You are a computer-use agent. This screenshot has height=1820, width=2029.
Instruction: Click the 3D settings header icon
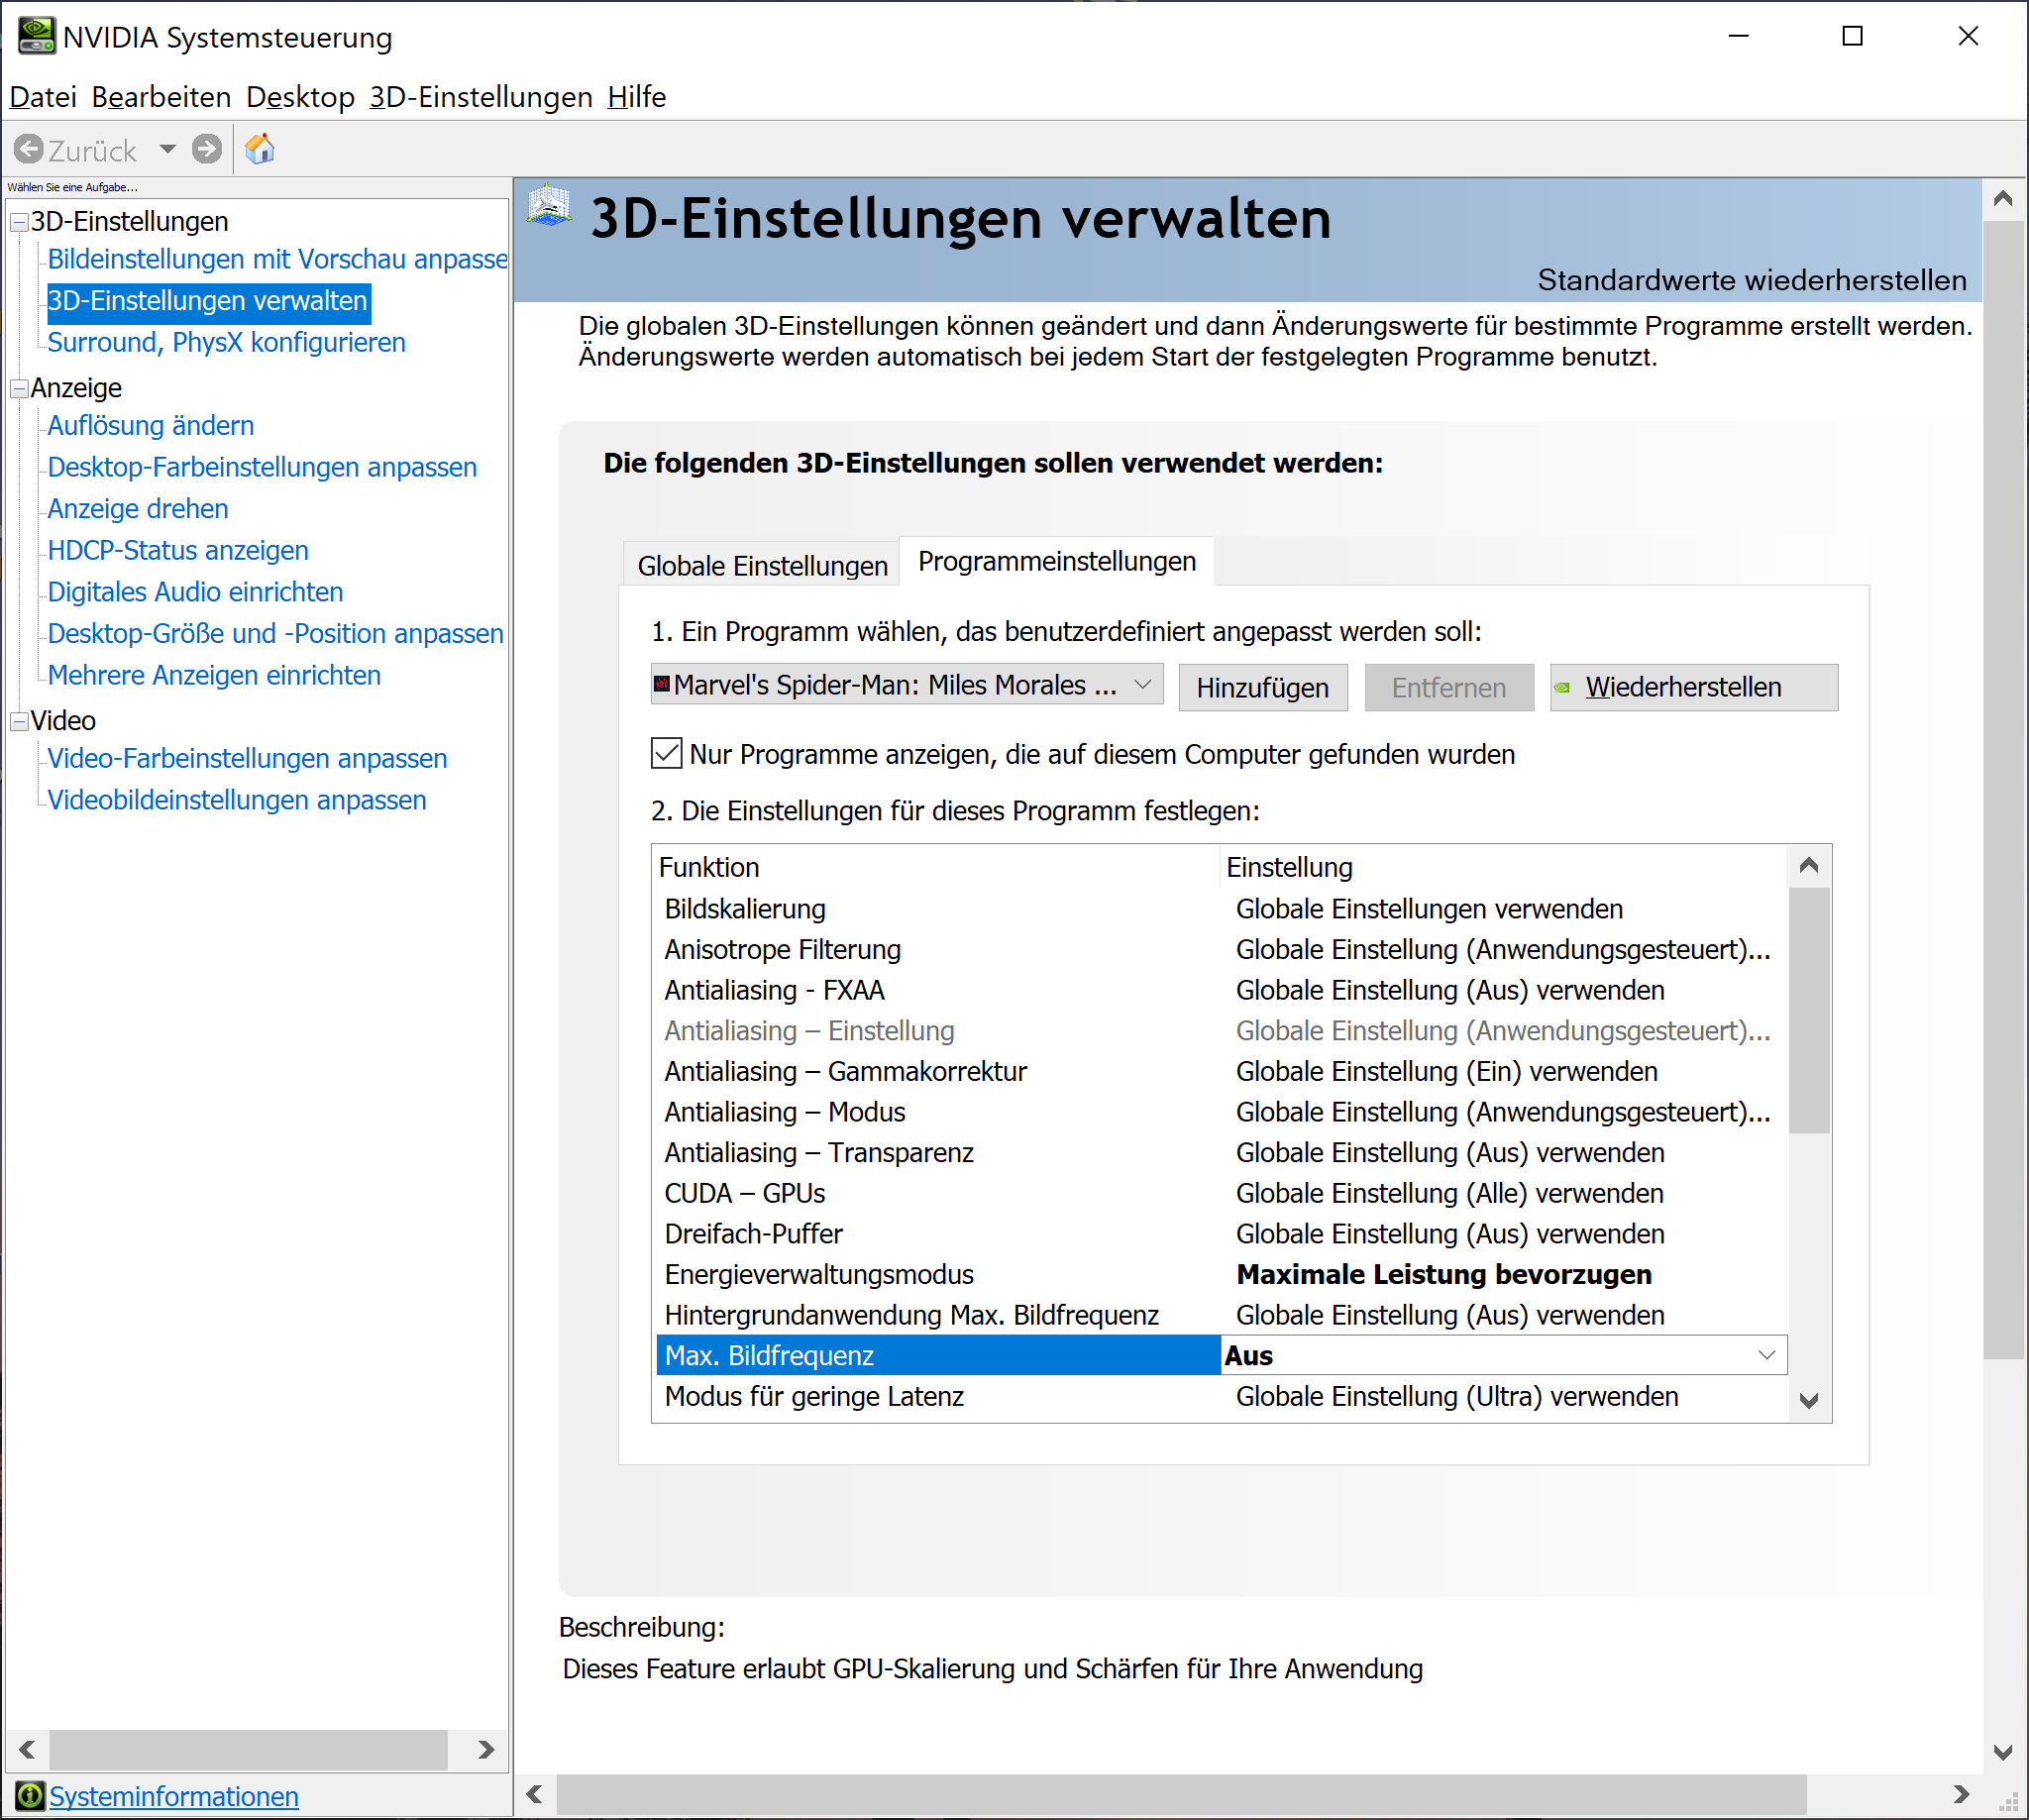click(549, 205)
